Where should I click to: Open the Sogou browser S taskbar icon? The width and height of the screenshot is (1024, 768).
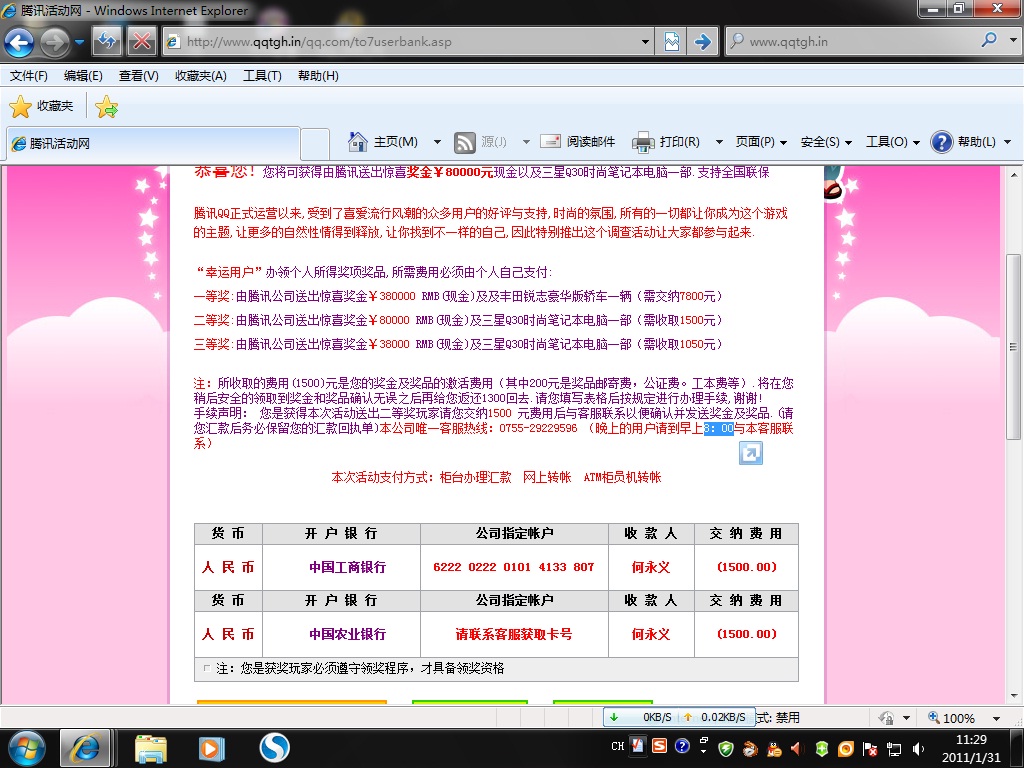click(x=274, y=748)
